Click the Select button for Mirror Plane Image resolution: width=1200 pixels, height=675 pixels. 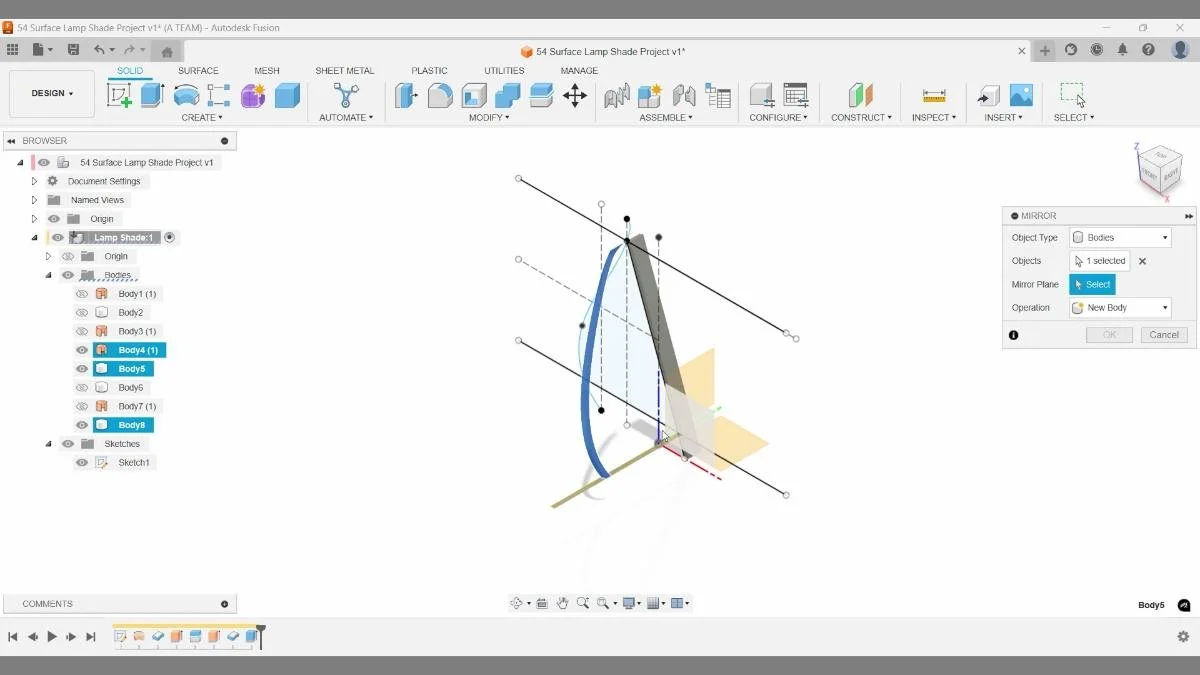(1092, 284)
